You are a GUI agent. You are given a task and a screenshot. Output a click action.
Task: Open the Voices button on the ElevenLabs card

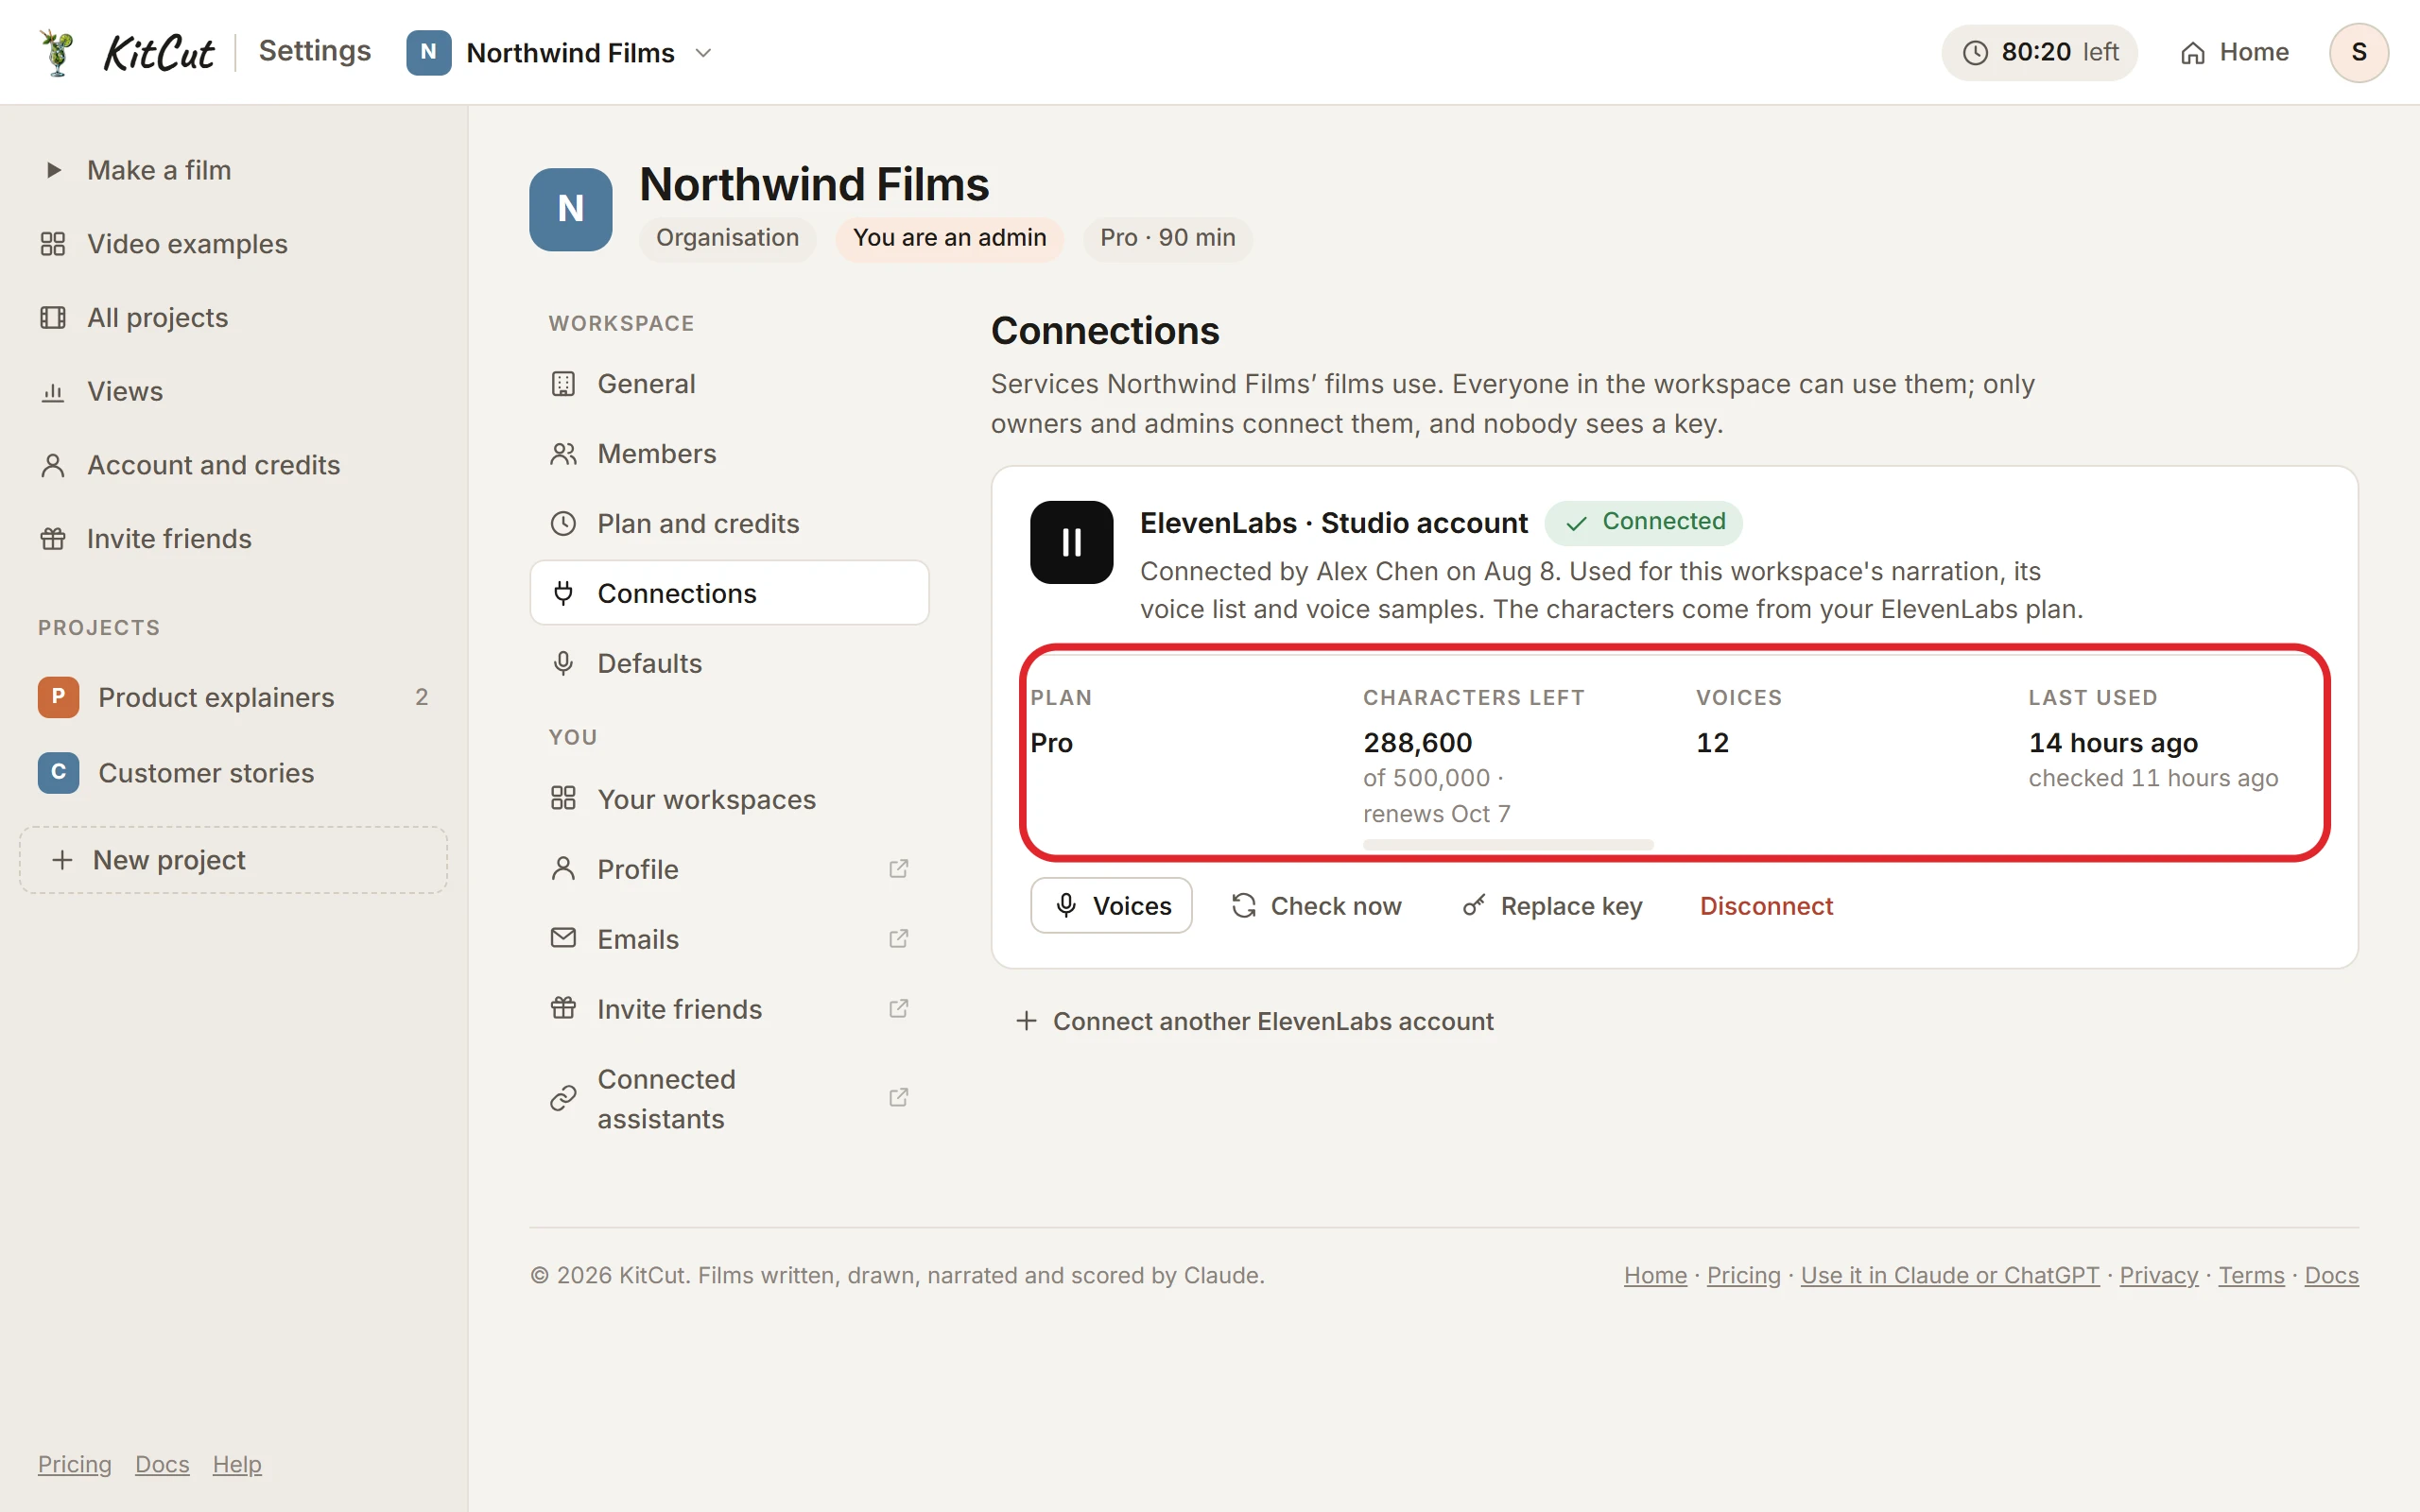(1111, 906)
